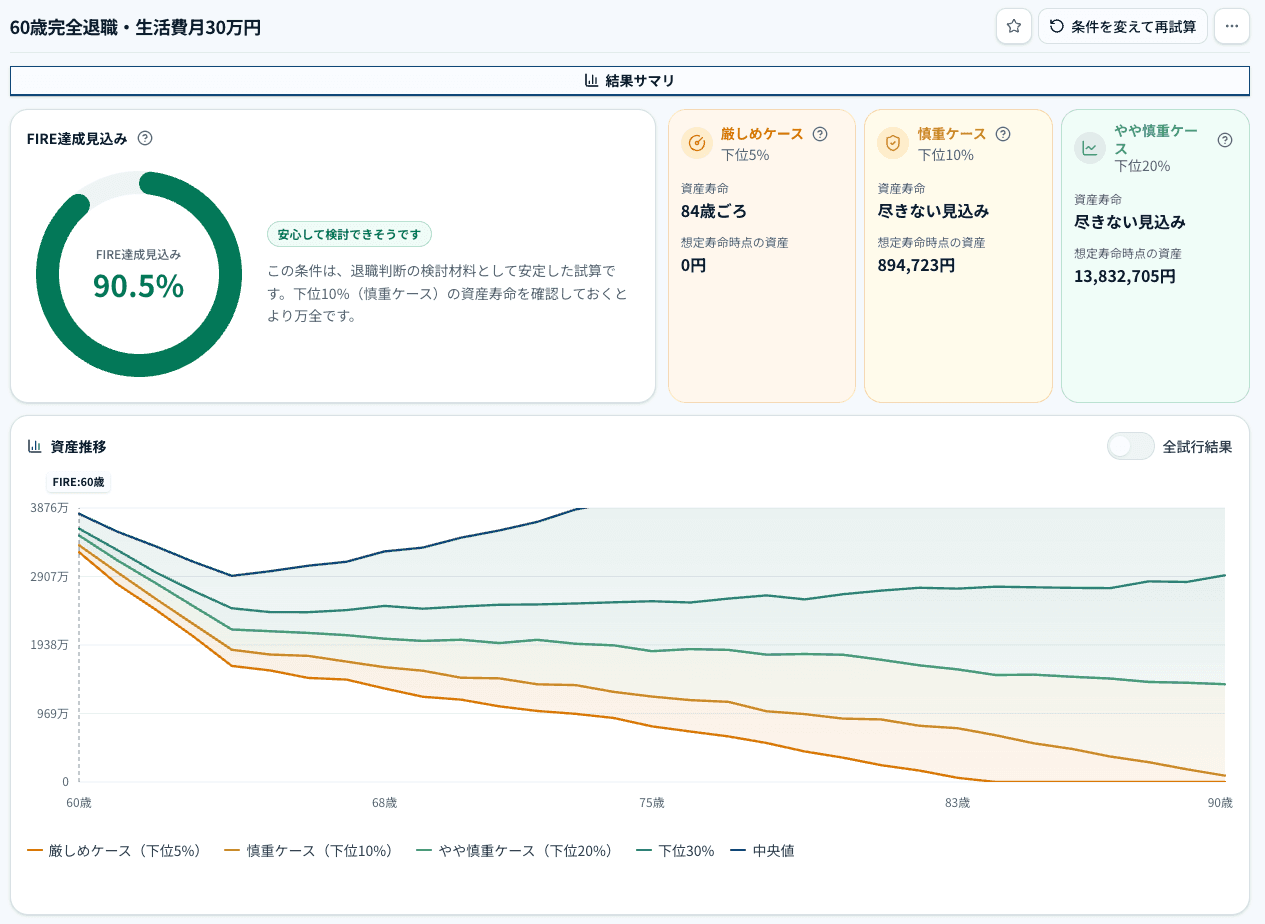Click the 84歳ごろ asset lifespan value

coord(714,211)
